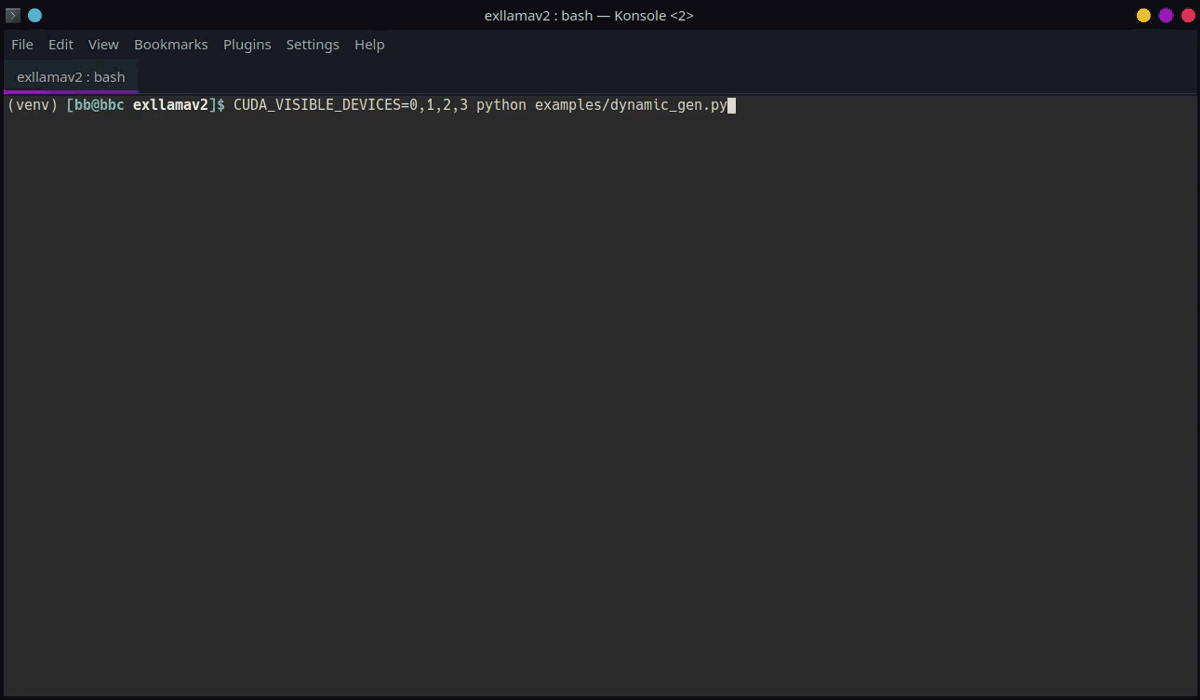The width and height of the screenshot is (1200, 700).
Task: Open the Bookmarks menu
Action: [x=170, y=44]
